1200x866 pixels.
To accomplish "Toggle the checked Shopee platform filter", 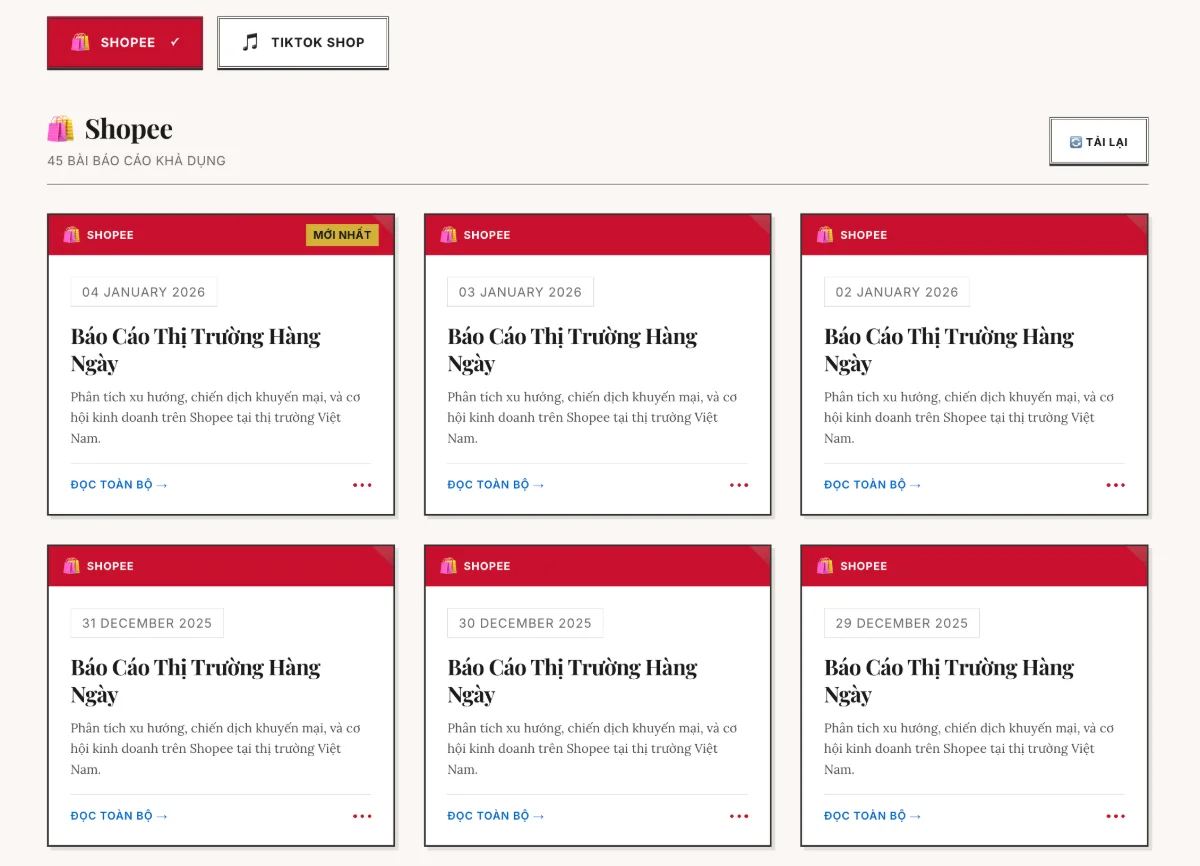I will coord(125,43).
